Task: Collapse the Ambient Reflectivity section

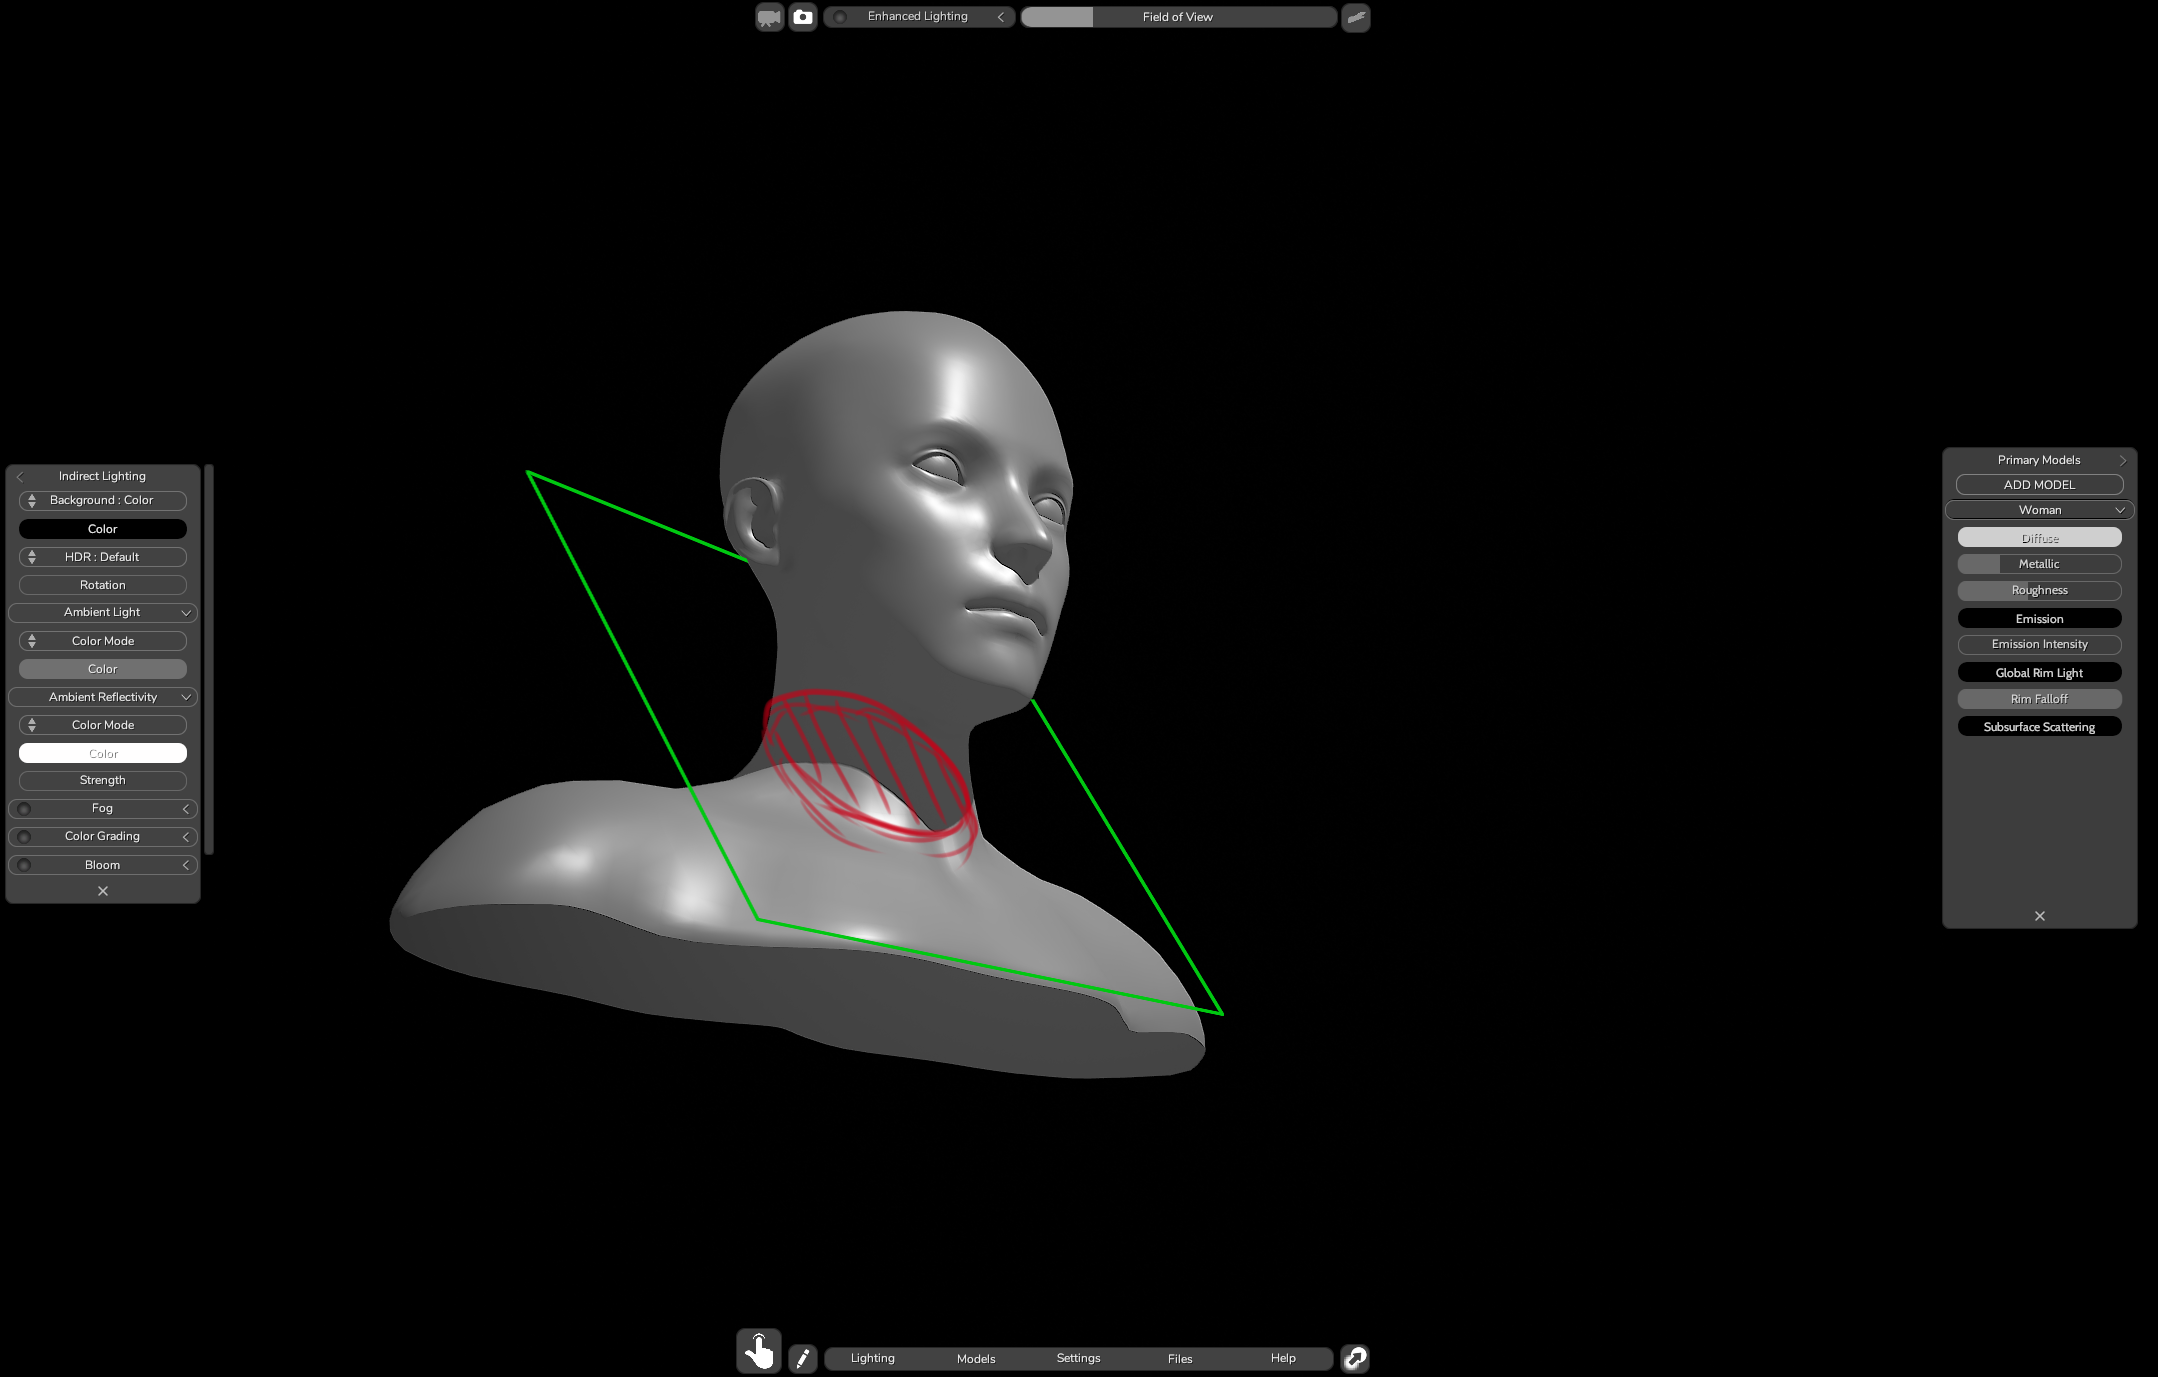Action: 185,697
